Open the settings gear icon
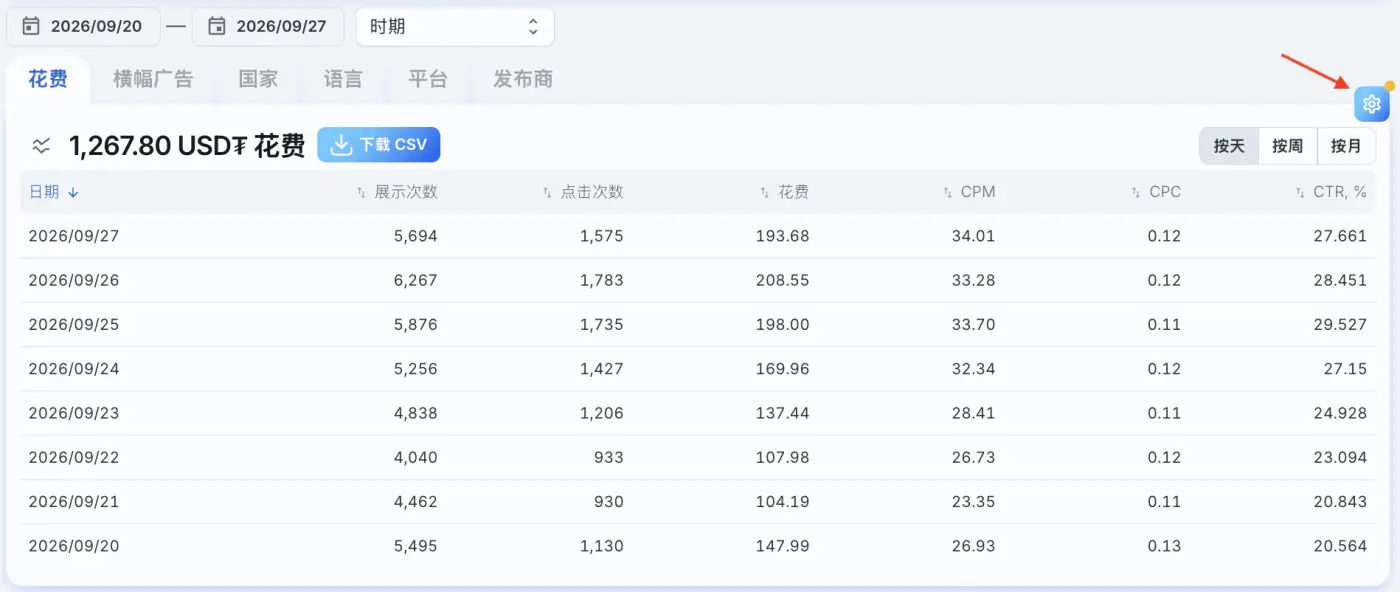 (x=1372, y=104)
